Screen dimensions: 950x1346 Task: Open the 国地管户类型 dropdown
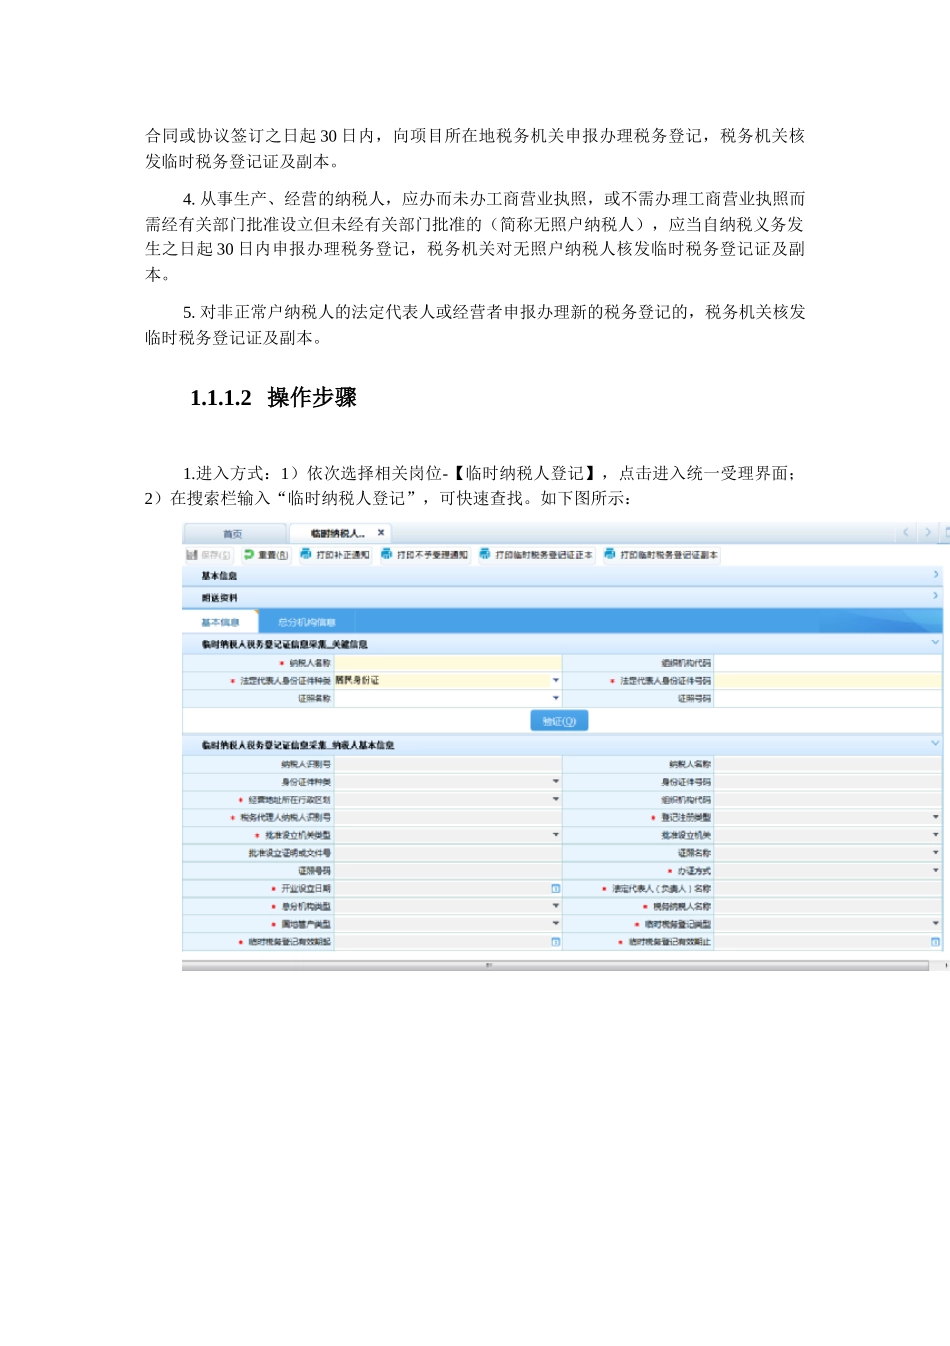click(556, 924)
